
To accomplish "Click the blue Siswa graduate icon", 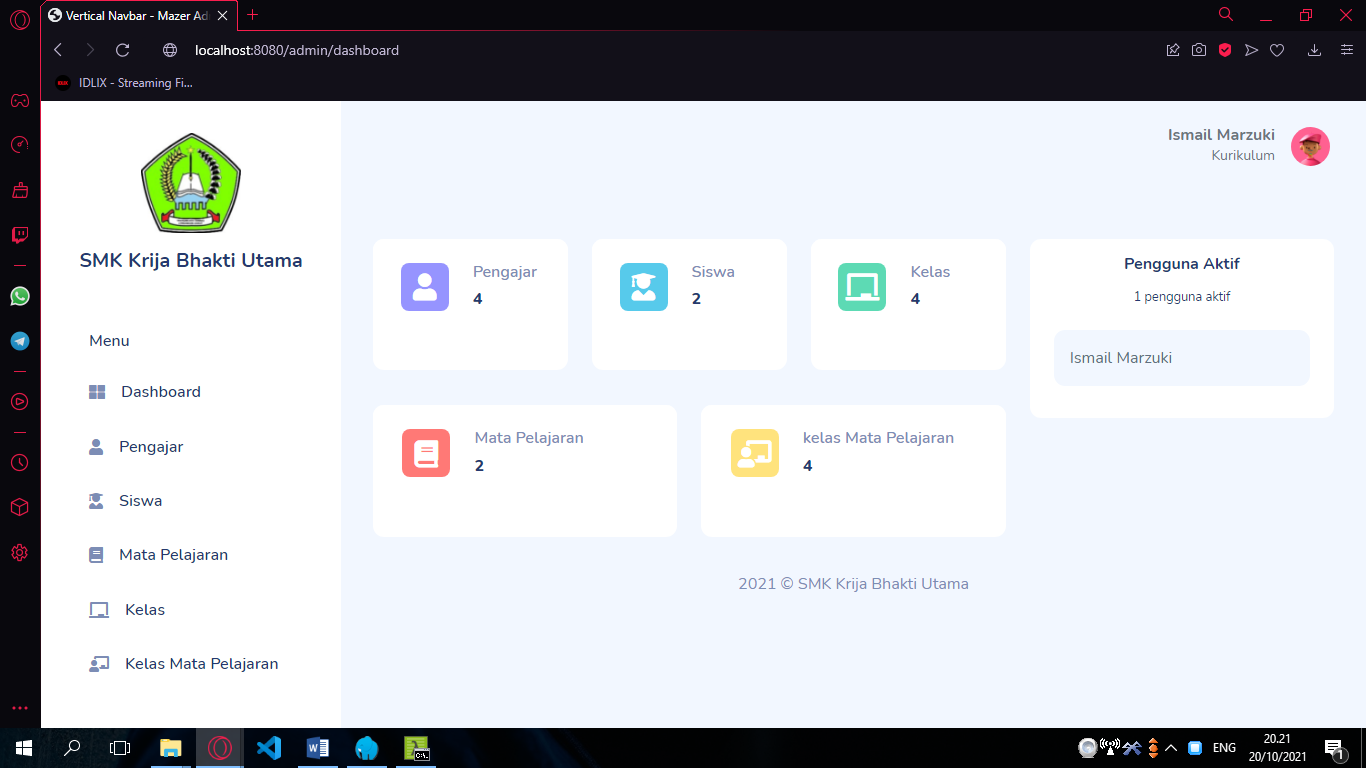I will [x=643, y=287].
